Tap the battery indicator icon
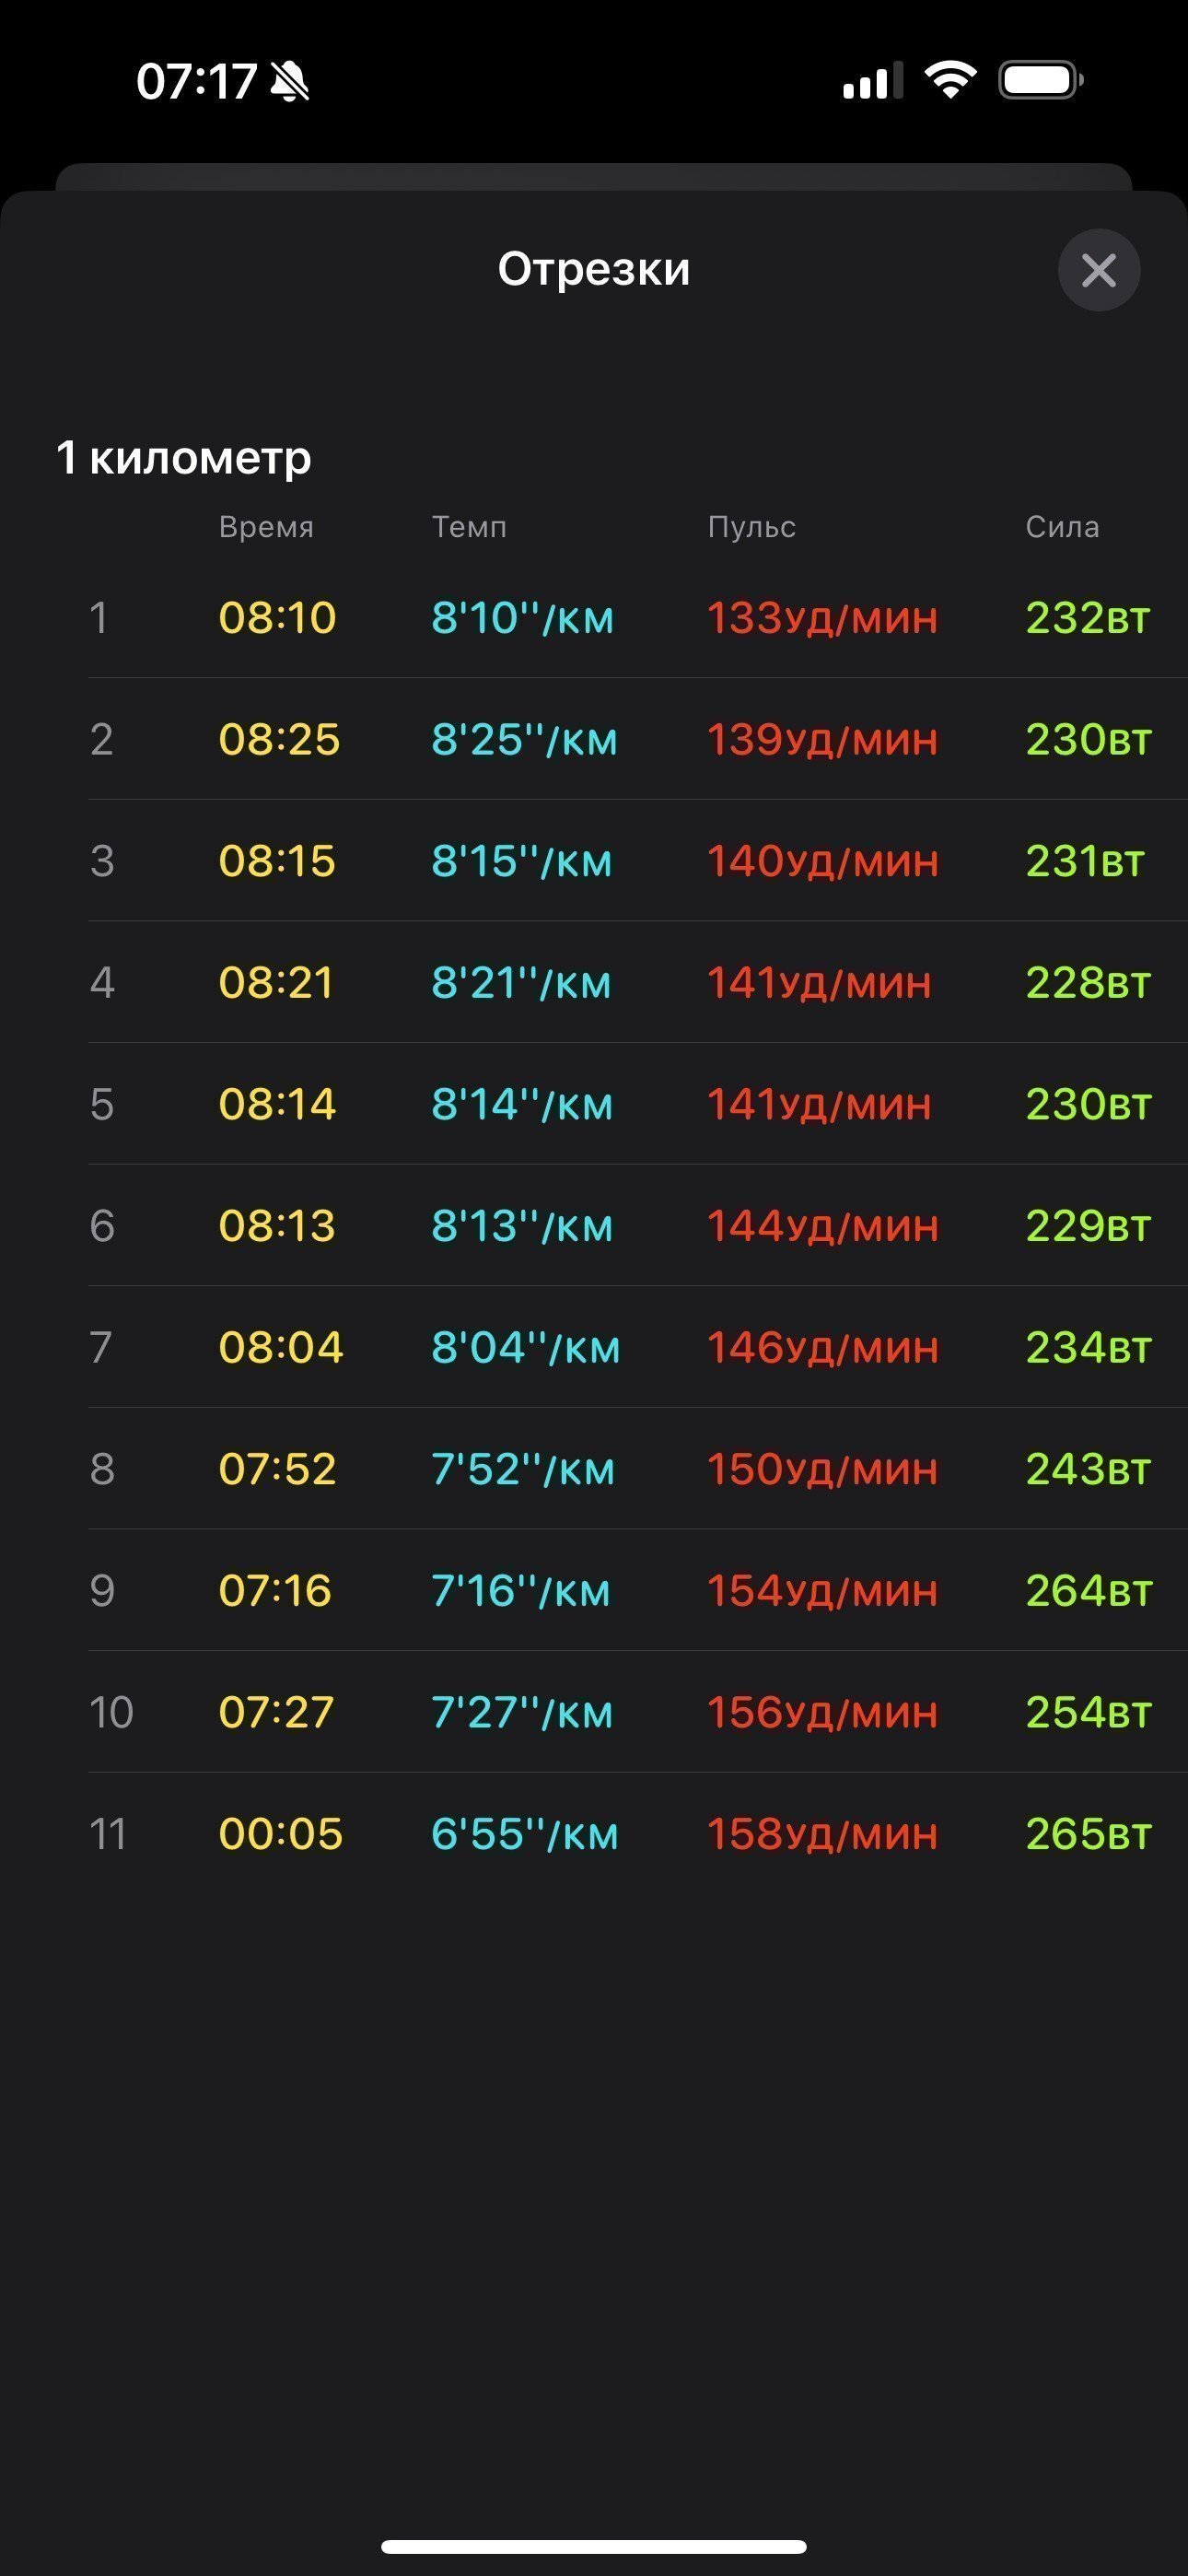The image size is (1188, 2576). pyautogui.click(x=1041, y=80)
